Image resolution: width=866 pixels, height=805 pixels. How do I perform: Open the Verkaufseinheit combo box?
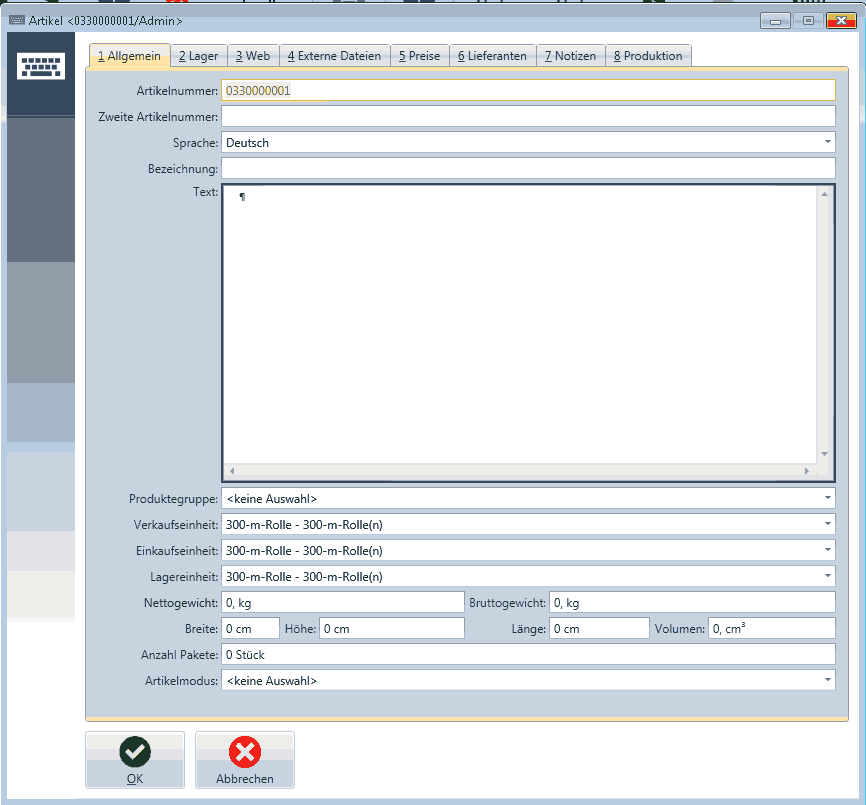(828, 524)
